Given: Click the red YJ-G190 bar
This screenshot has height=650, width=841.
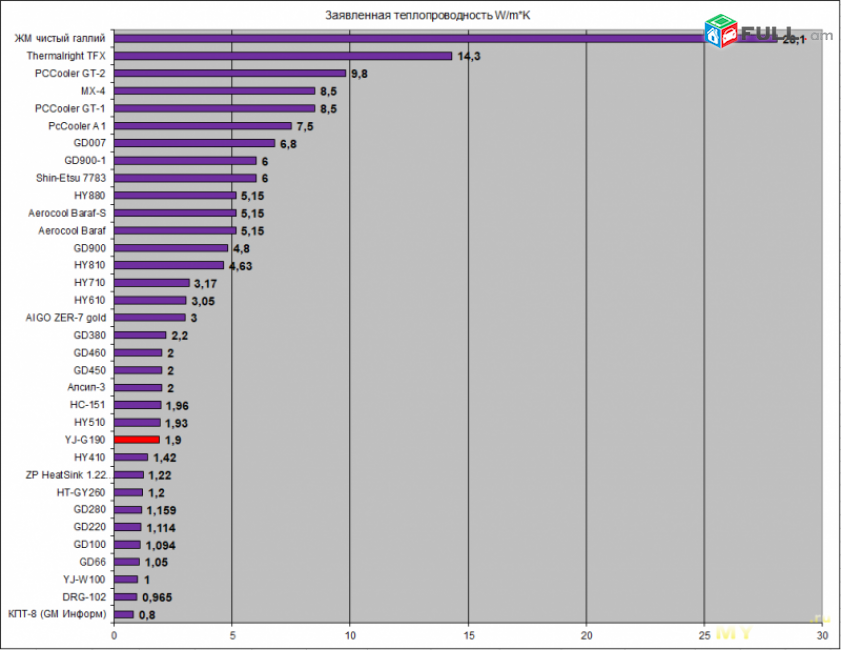Looking at the screenshot, I should [137, 440].
